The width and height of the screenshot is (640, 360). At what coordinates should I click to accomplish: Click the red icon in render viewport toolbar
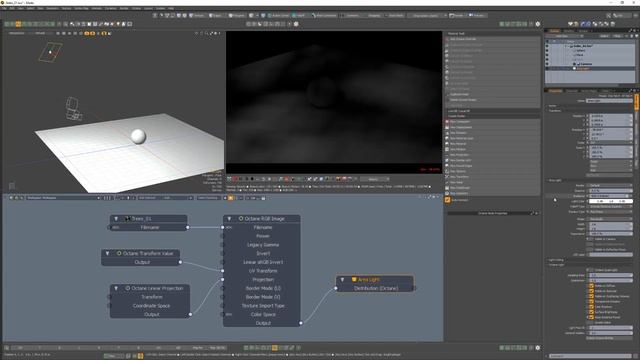235,179
